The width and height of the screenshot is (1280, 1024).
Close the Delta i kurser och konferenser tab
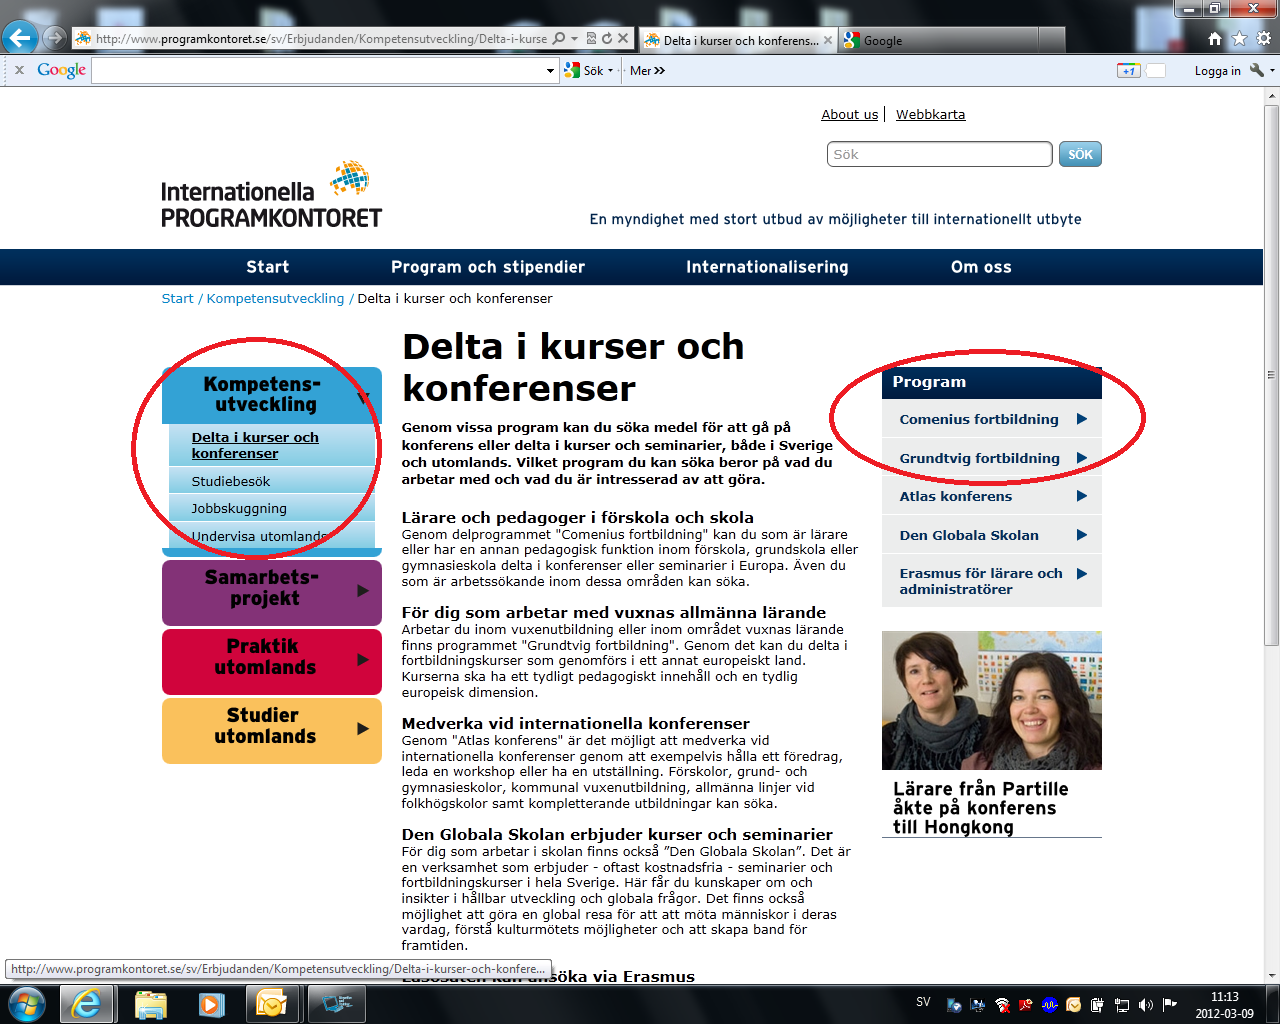[x=828, y=40]
